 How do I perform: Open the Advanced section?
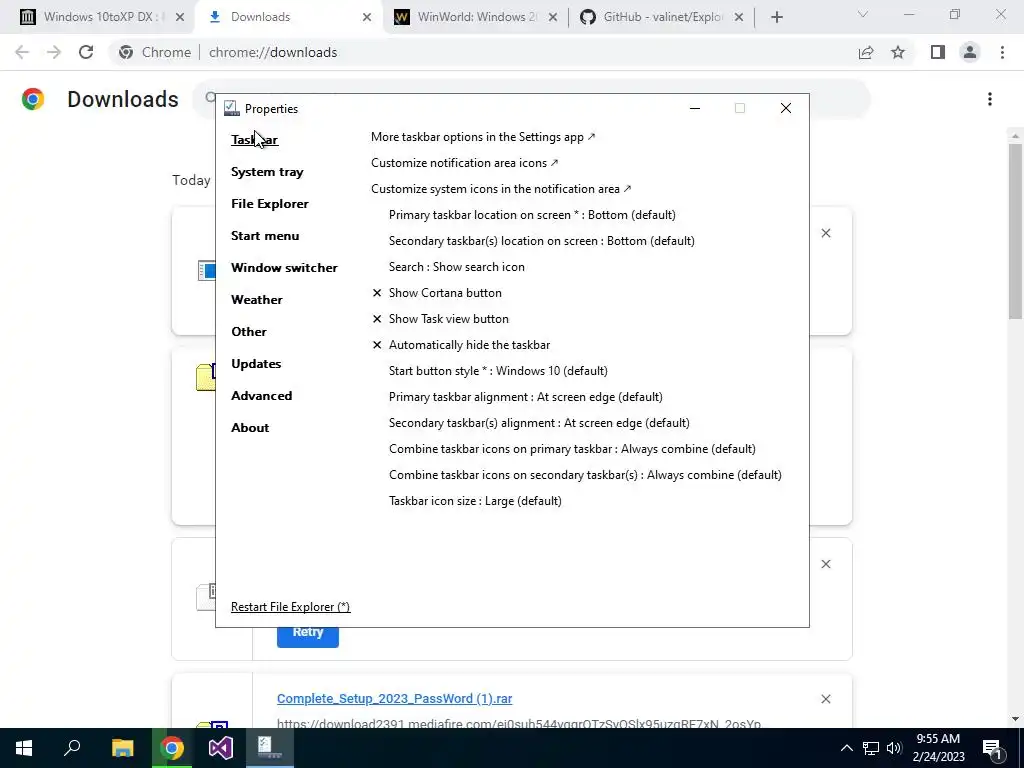(261, 396)
